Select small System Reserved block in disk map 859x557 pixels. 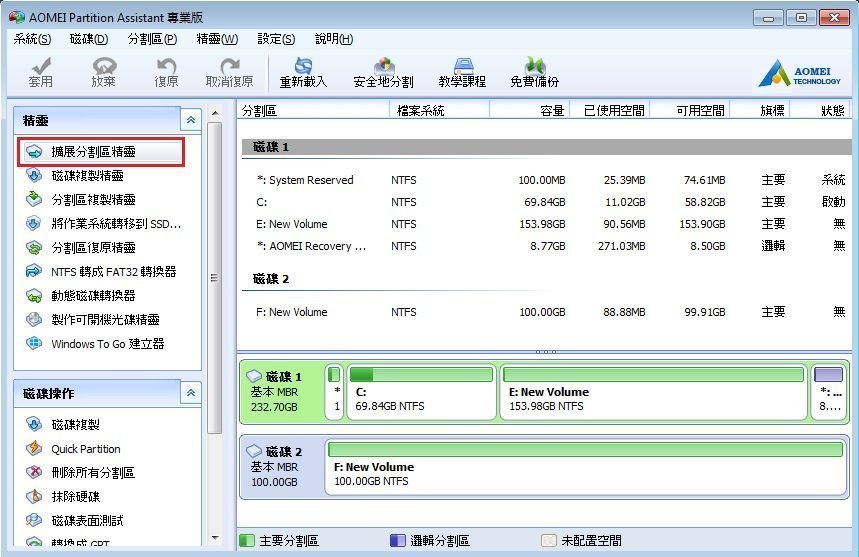(334, 392)
